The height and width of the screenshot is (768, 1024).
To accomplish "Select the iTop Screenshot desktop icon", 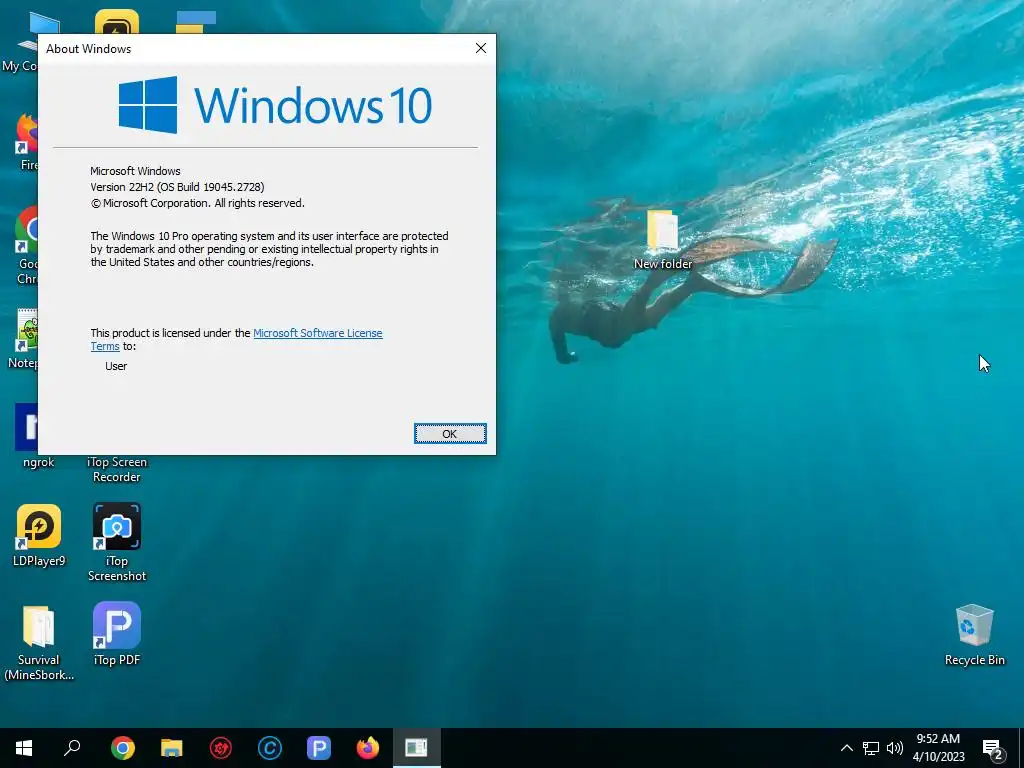I will click(117, 542).
